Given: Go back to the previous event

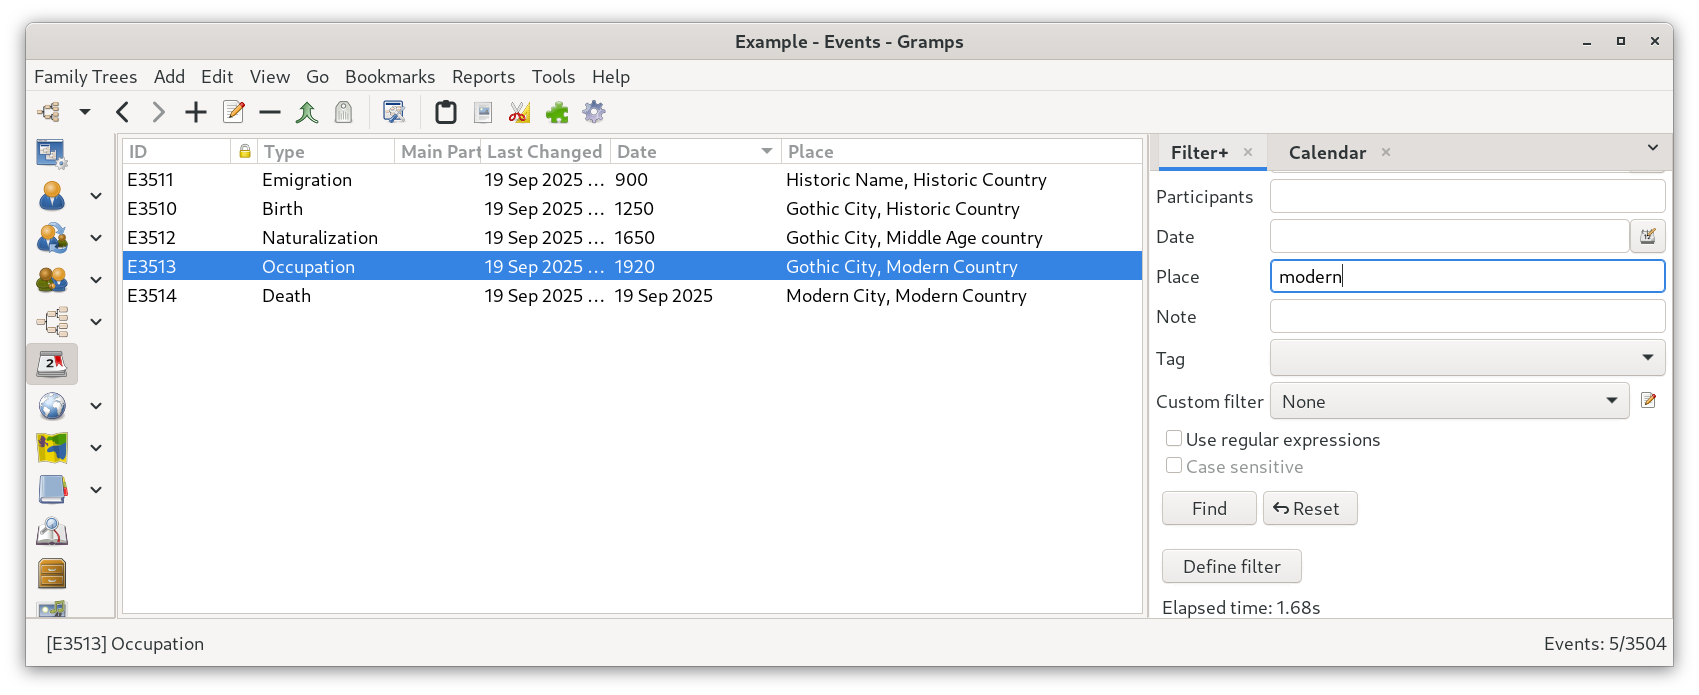Looking at the screenshot, I should (x=122, y=112).
